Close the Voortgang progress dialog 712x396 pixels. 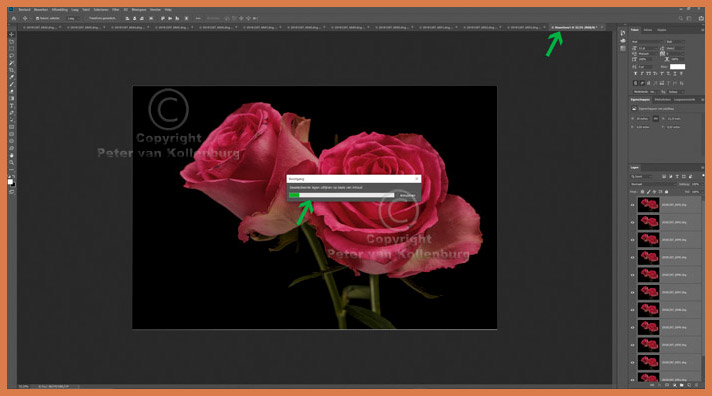(x=417, y=179)
